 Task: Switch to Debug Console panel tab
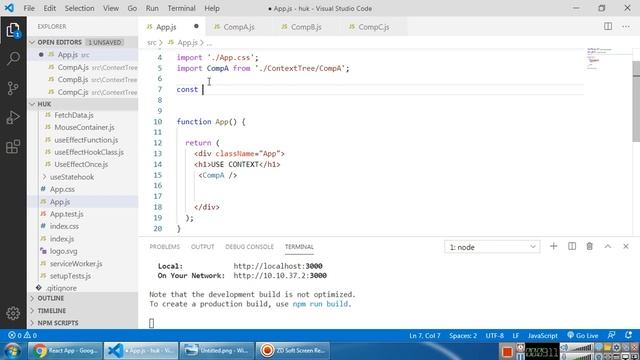click(249, 247)
